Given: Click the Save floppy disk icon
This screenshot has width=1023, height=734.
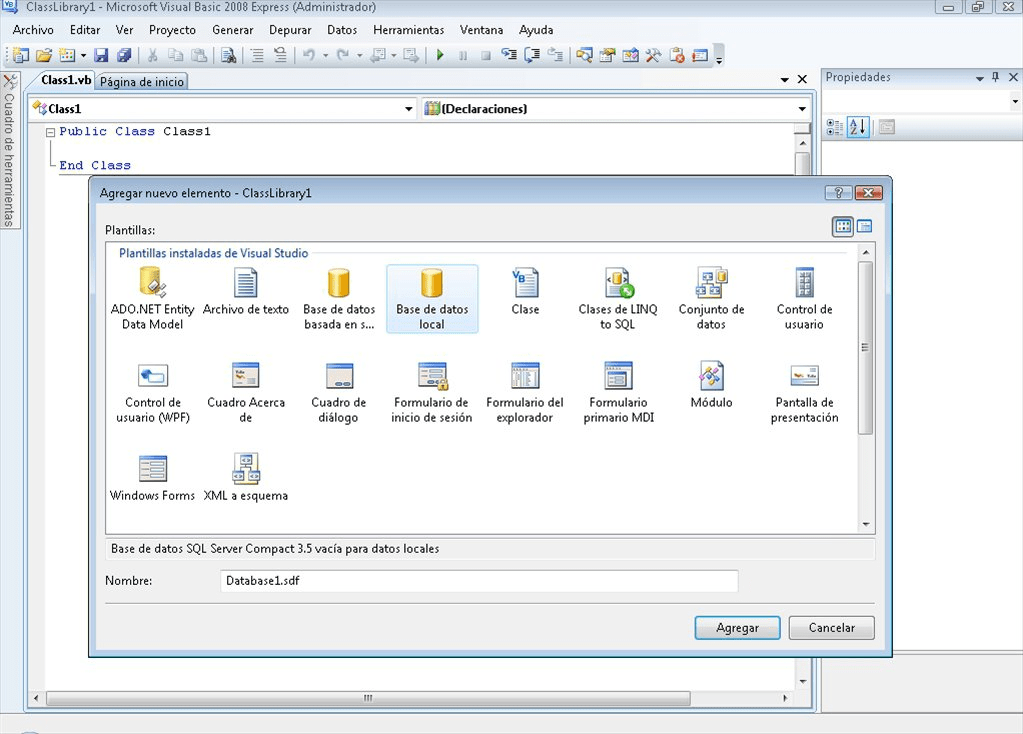Looking at the screenshot, I should tap(100, 55).
